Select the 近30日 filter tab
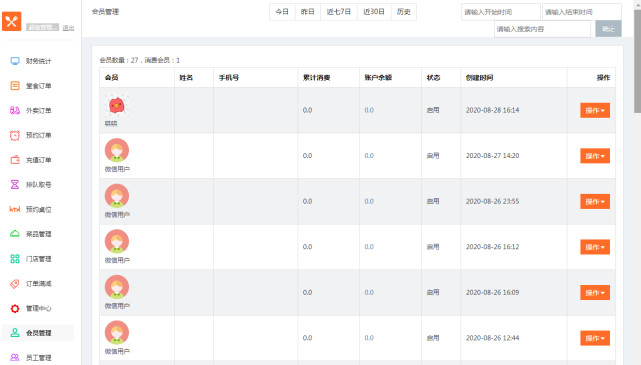 click(374, 12)
